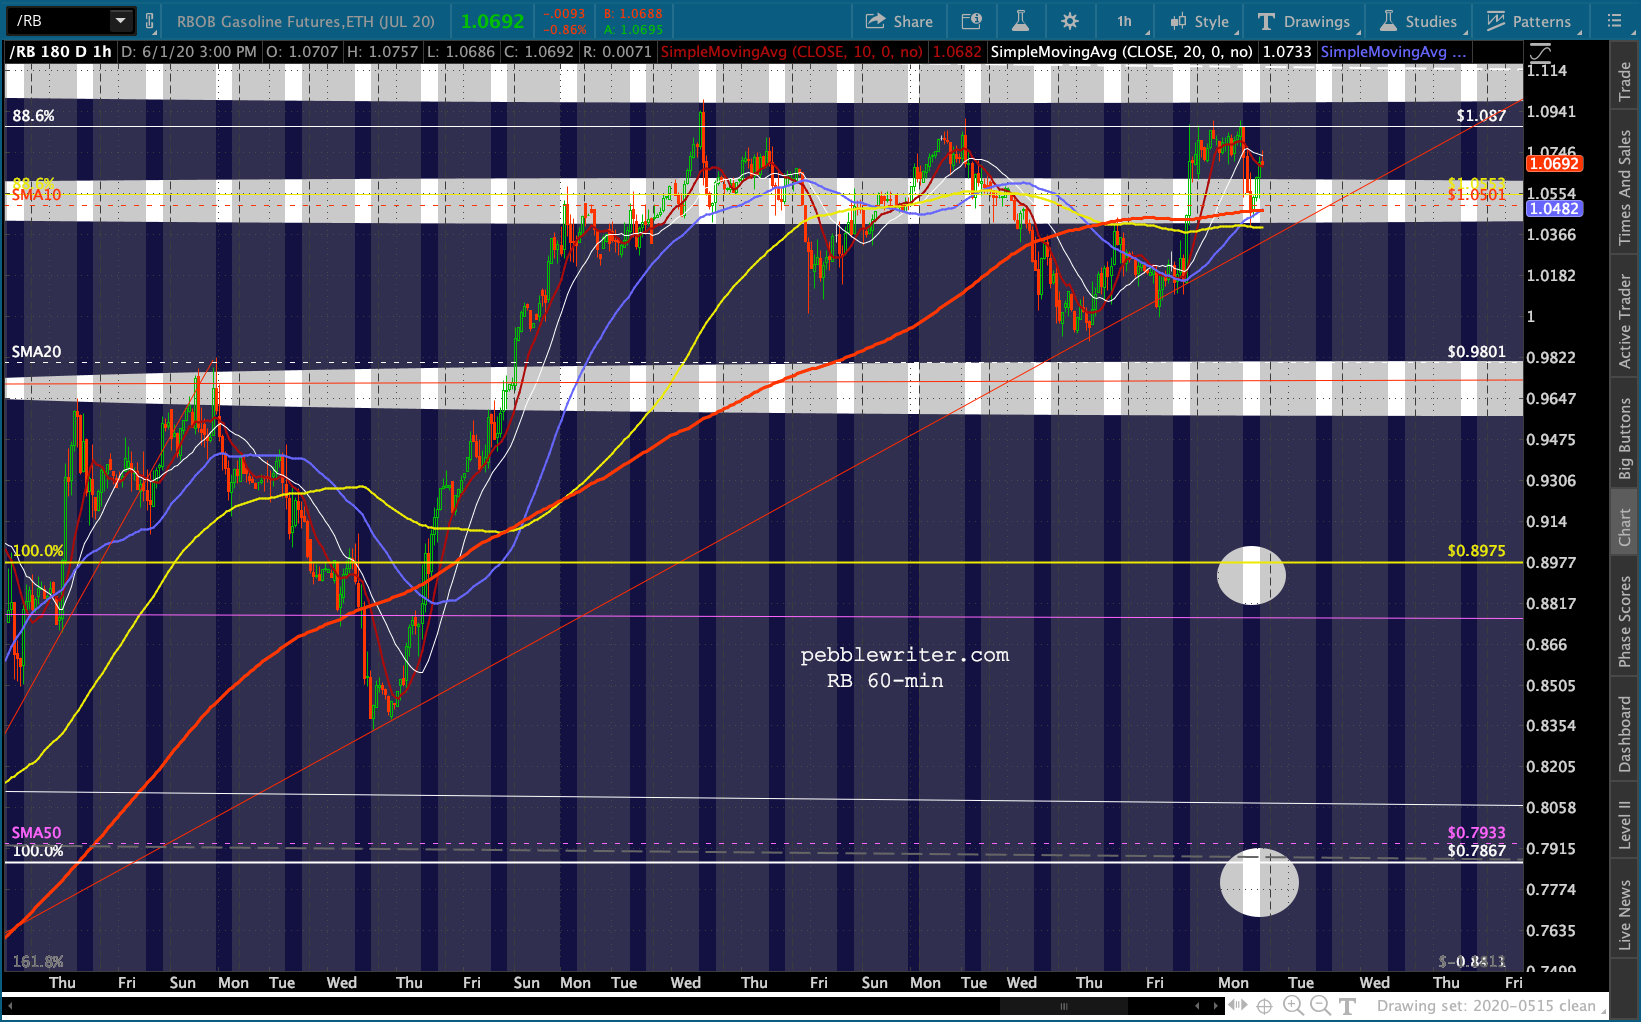This screenshot has width=1641, height=1022.
Task: Click the zoom in magnifier icon
Action: click(x=1293, y=1006)
